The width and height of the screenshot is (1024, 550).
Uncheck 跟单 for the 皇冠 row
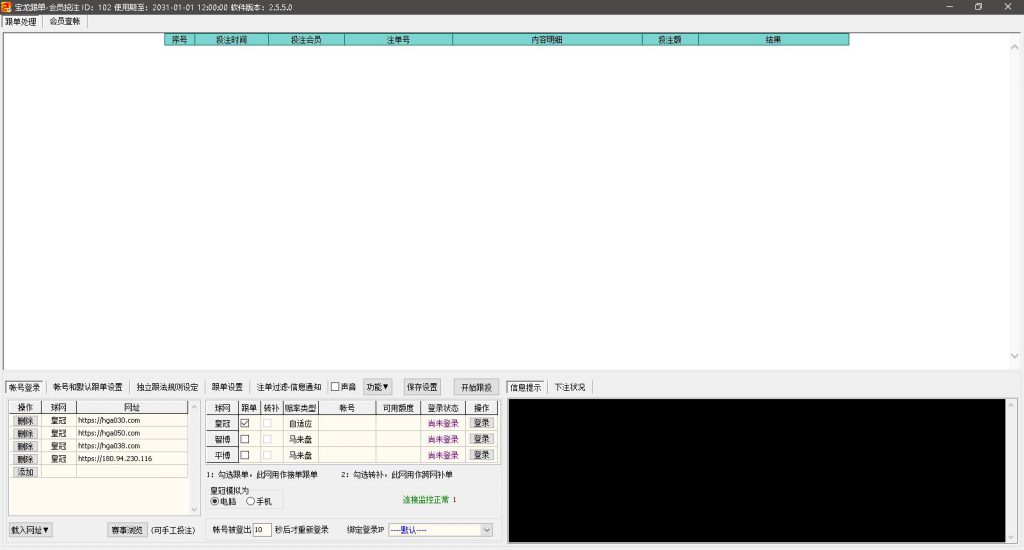[x=245, y=423]
